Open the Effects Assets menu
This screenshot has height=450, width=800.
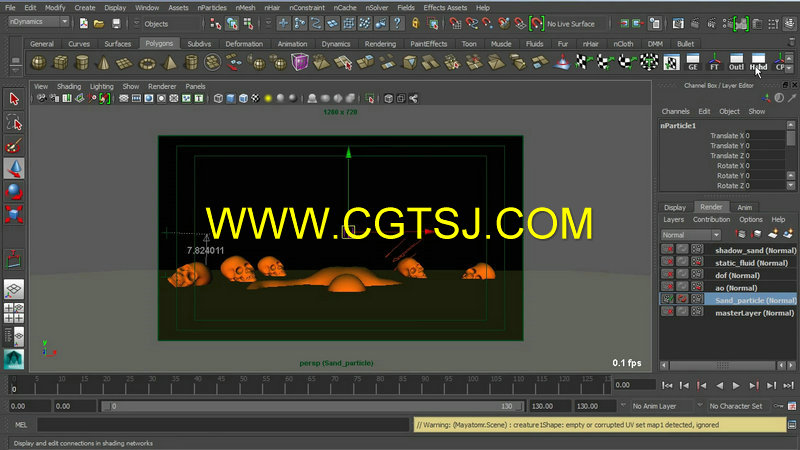[x=445, y=8]
